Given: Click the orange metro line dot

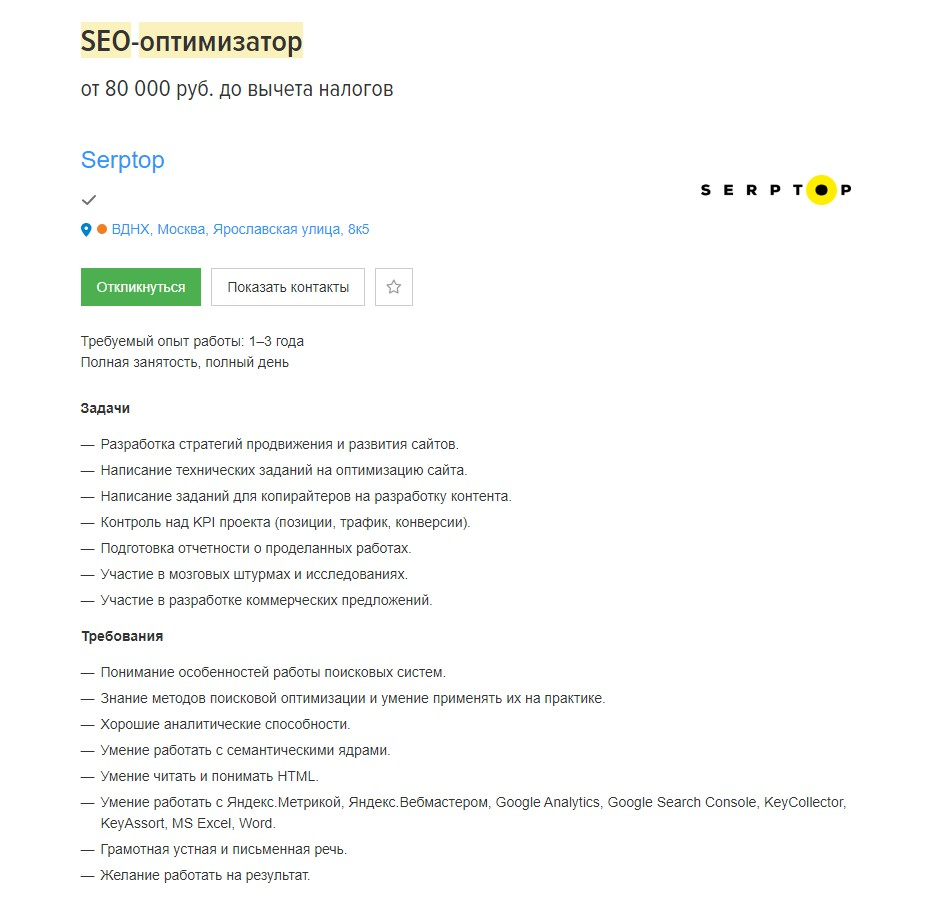Looking at the screenshot, I should [x=102, y=229].
